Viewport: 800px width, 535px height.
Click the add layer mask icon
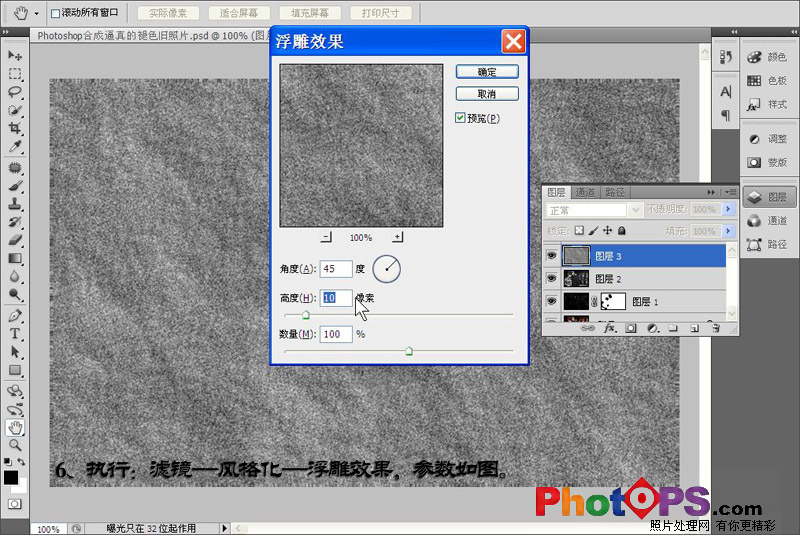click(631, 328)
